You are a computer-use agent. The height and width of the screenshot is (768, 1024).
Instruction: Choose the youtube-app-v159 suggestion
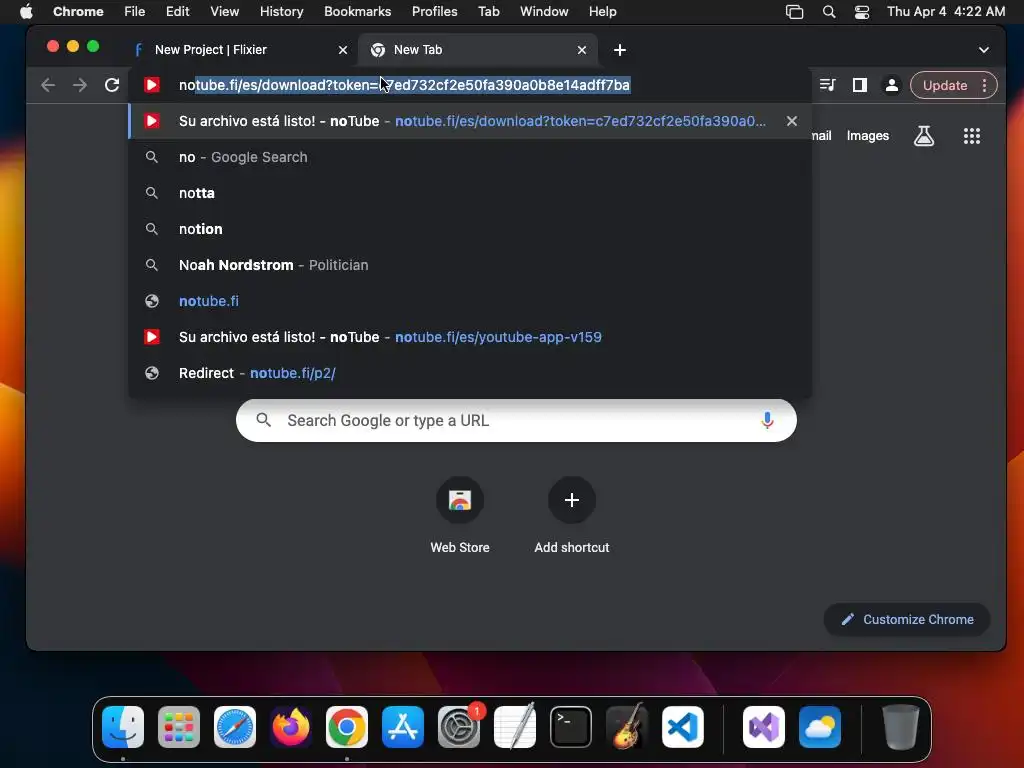click(470, 337)
